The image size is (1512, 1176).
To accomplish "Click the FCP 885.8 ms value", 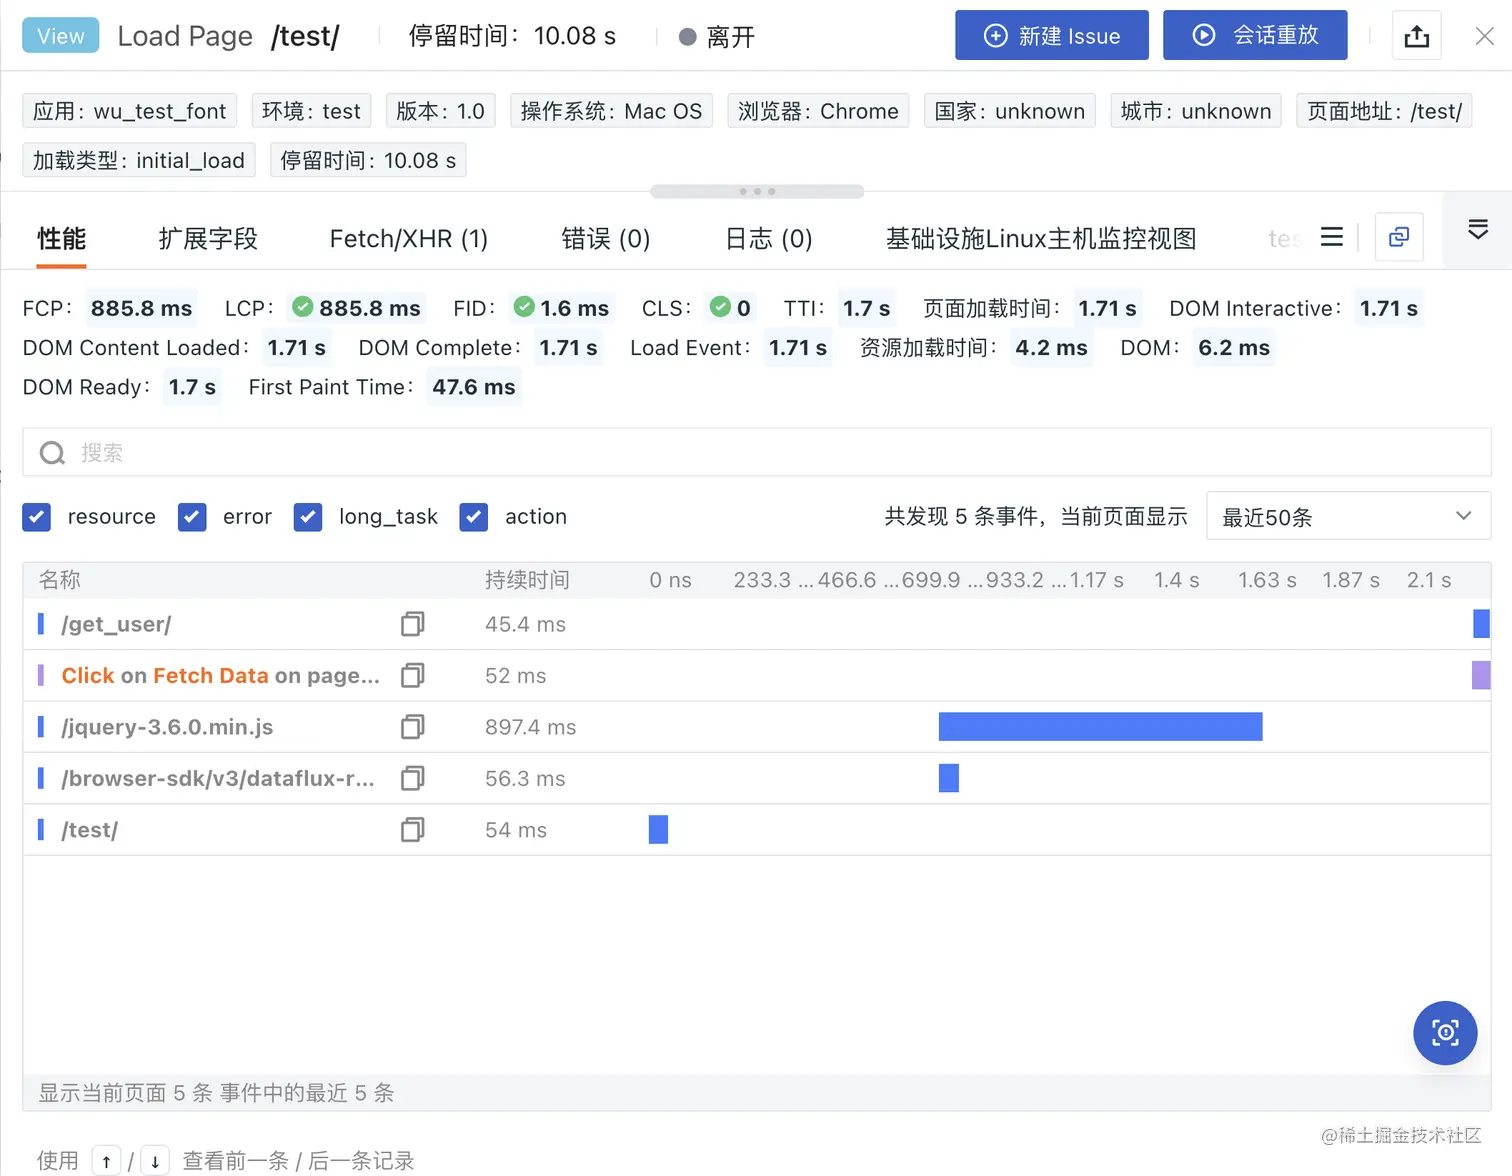I will point(141,308).
